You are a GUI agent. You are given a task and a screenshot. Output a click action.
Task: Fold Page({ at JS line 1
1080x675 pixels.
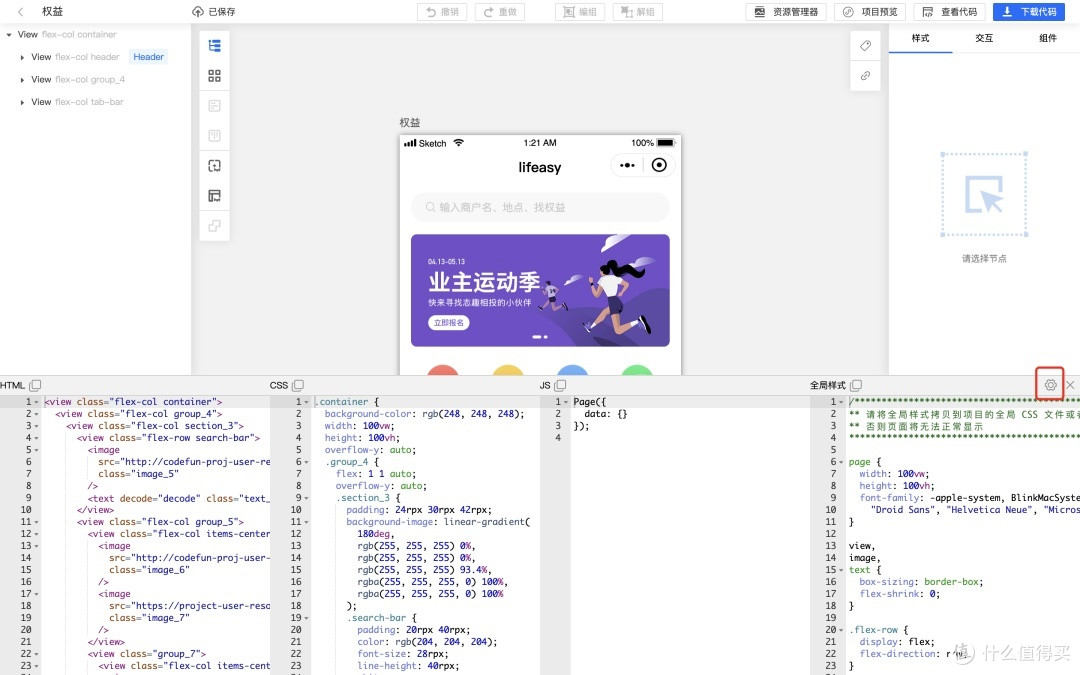(x=566, y=402)
